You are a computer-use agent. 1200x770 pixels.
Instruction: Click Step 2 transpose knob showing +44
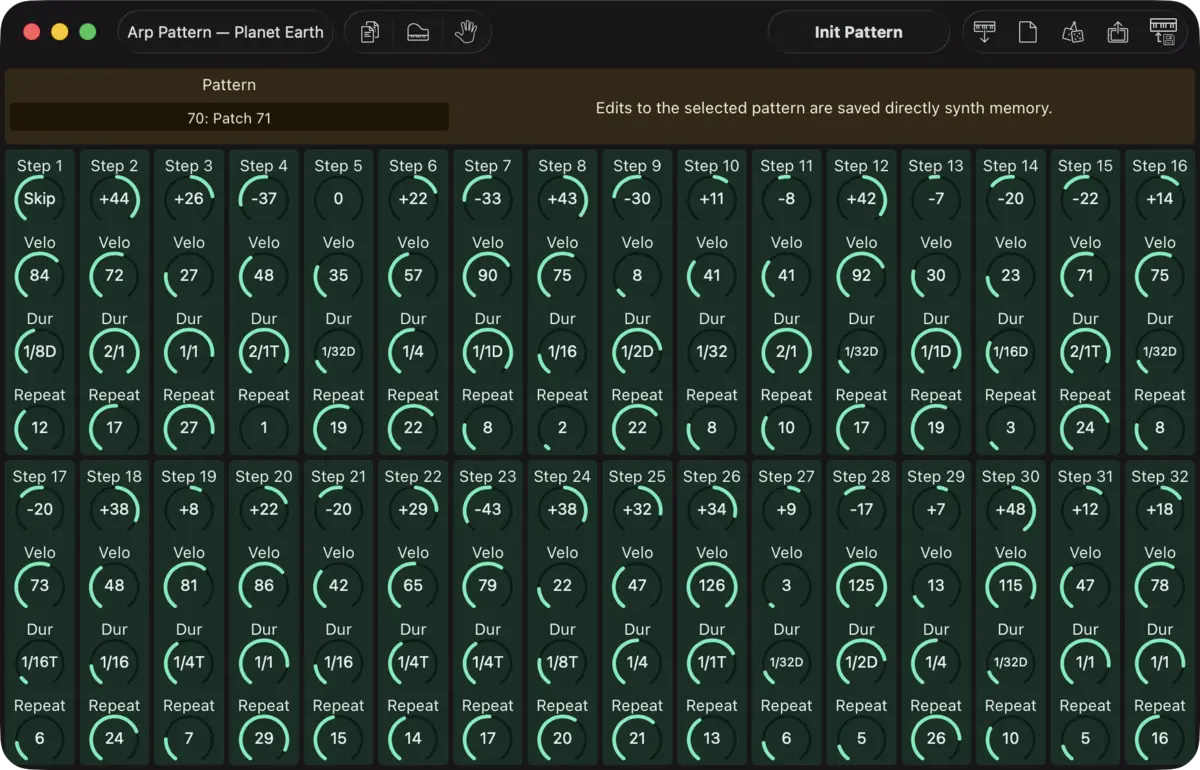coord(114,199)
